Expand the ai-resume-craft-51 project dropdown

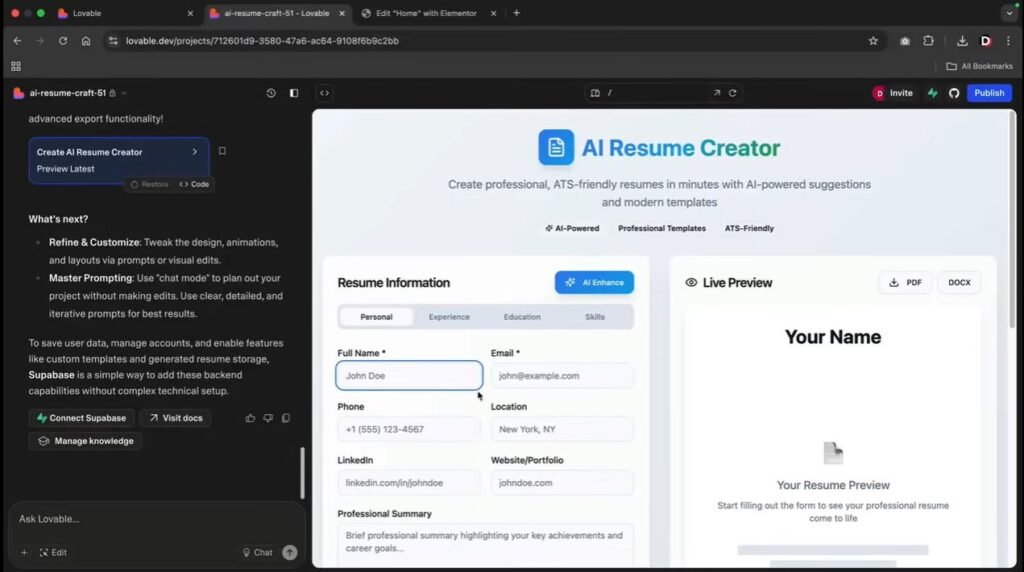click(x=124, y=93)
